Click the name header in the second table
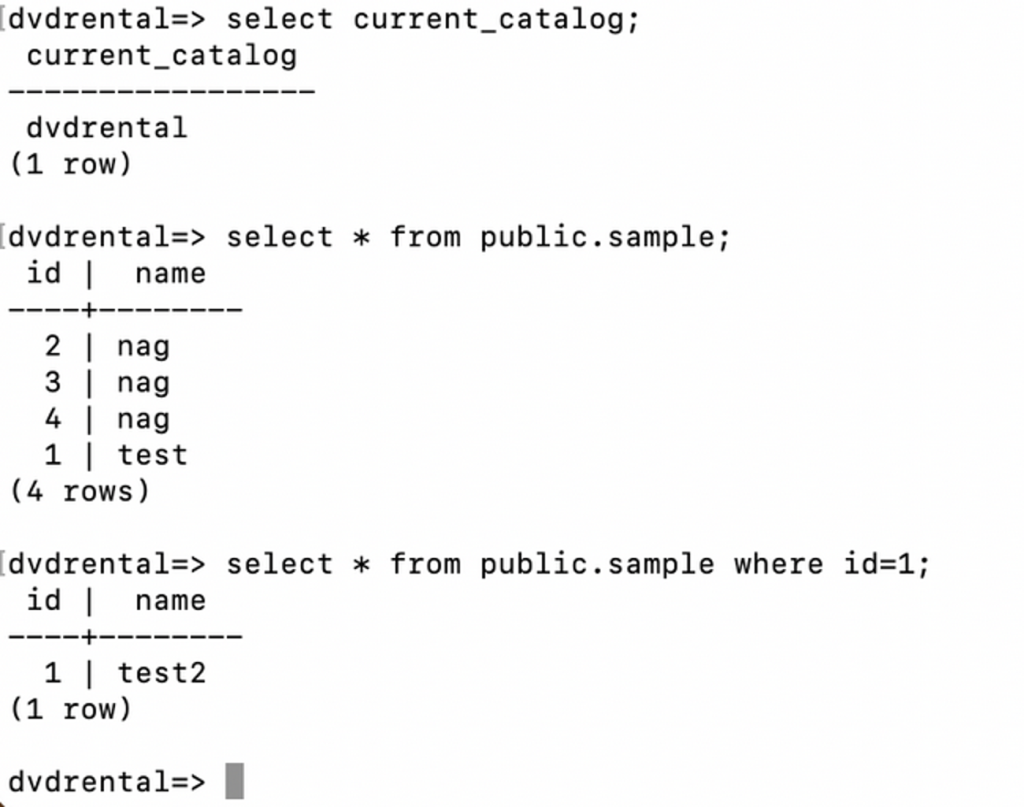The height and width of the screenshot is (807, 1024). (170, 601)
